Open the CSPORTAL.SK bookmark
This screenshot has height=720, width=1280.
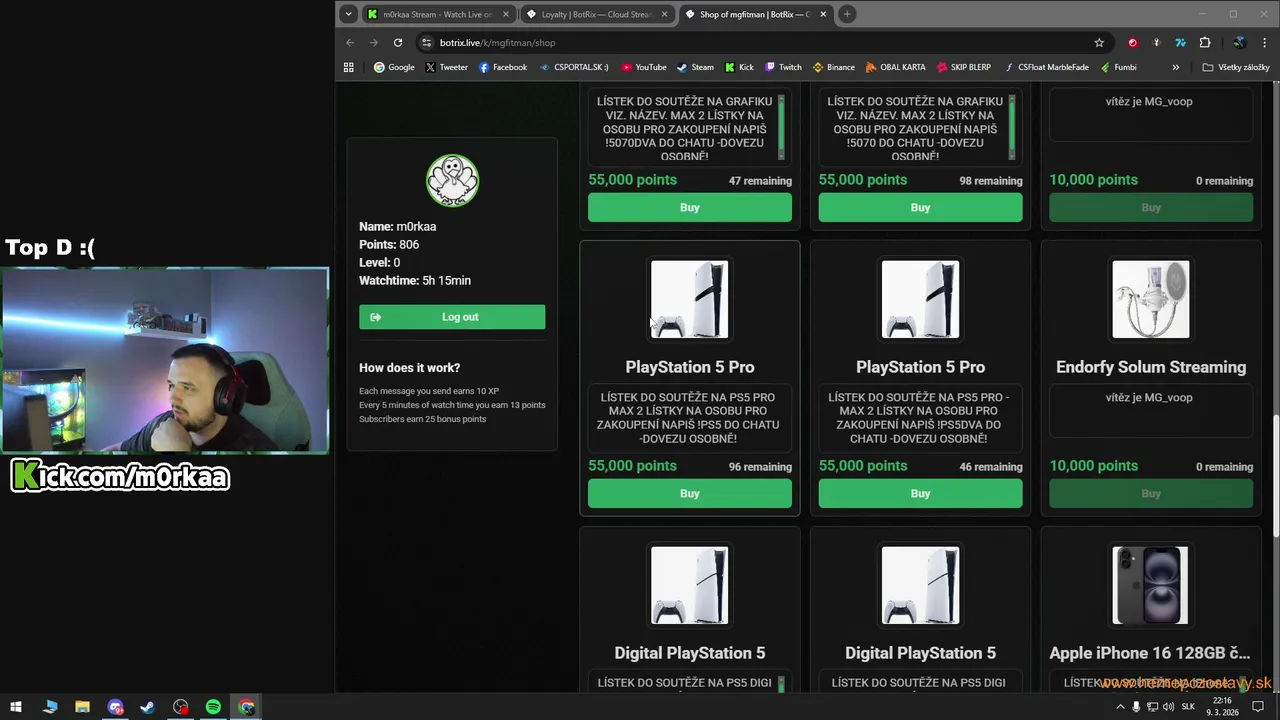(574, 67)
